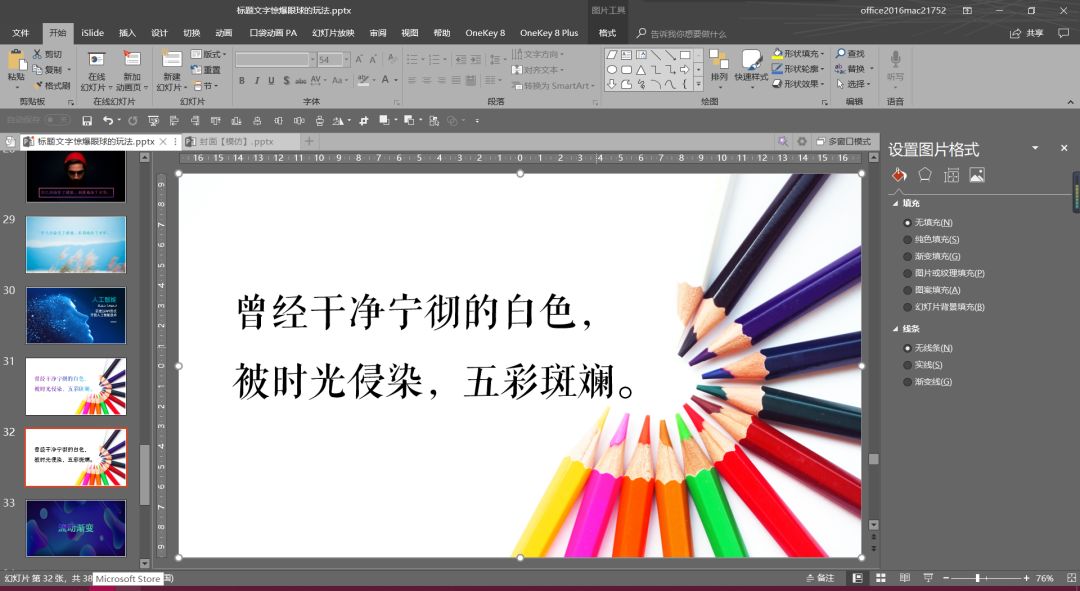Select No line (无线条) radio option
1080x591 pixels.
point(907,348)
